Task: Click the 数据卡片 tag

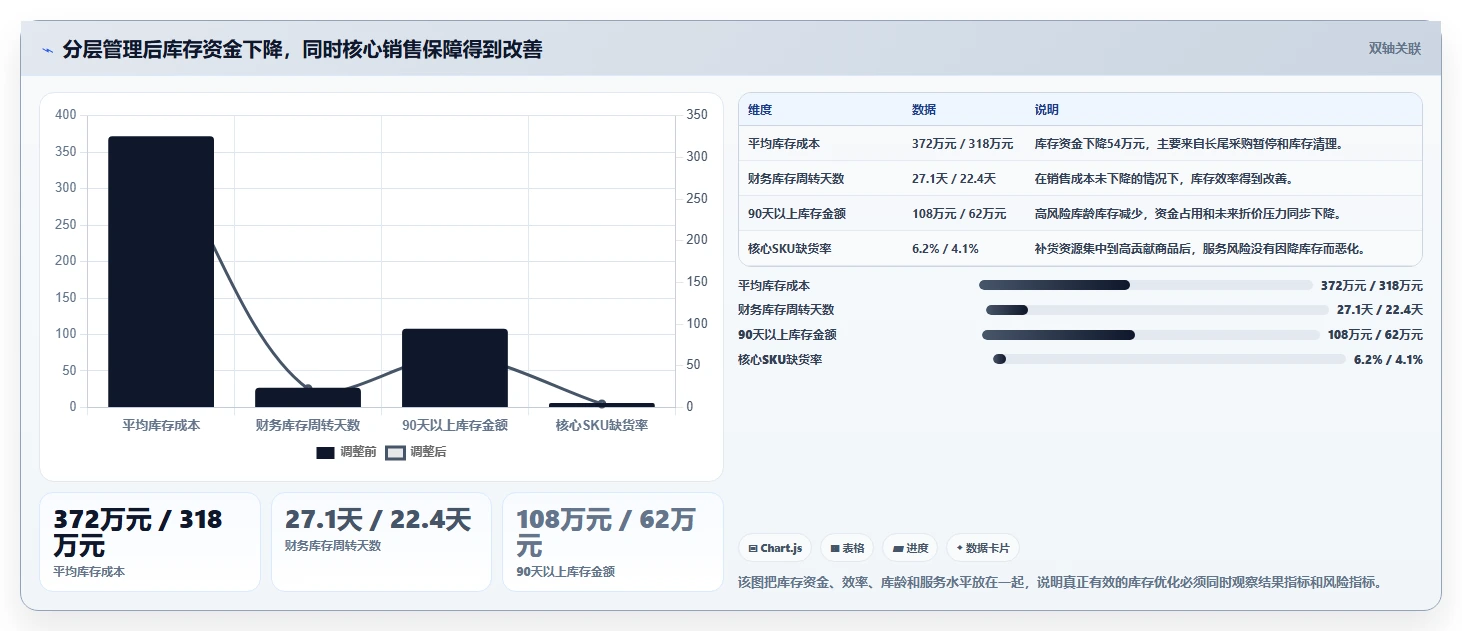Action: click(x=983, y=548)
